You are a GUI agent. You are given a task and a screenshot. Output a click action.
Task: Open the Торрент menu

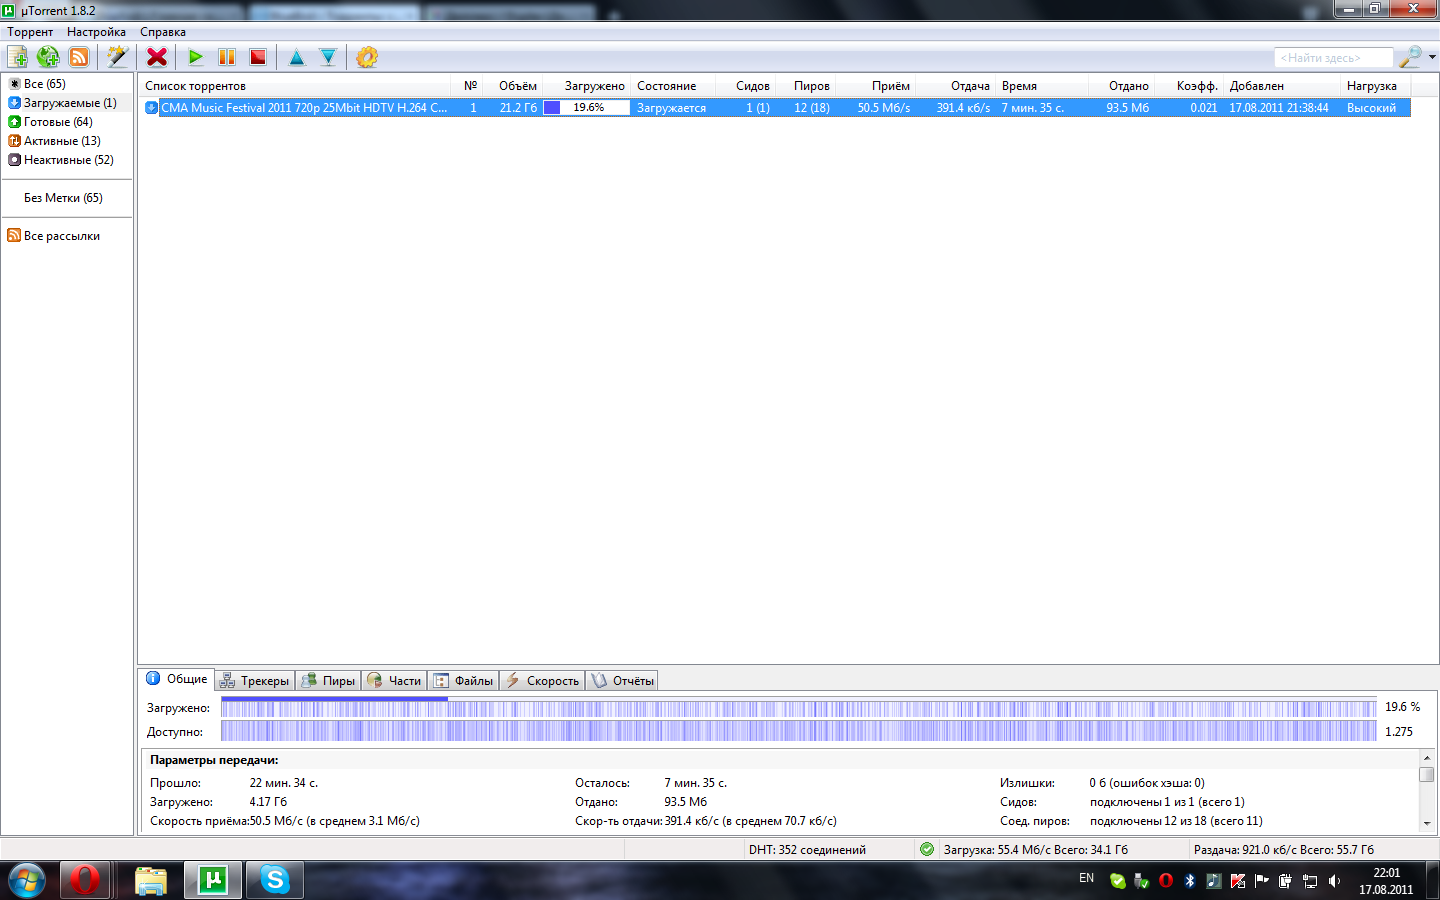pos(30,32)
